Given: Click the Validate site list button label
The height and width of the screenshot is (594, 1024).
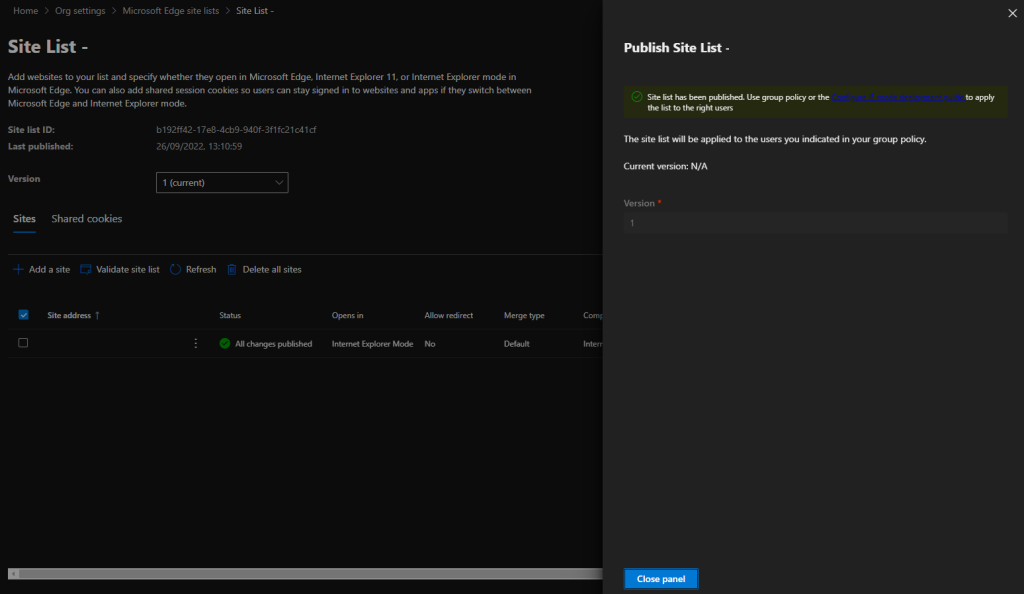Looking at the screenshot, I should [x=127, y=269].
